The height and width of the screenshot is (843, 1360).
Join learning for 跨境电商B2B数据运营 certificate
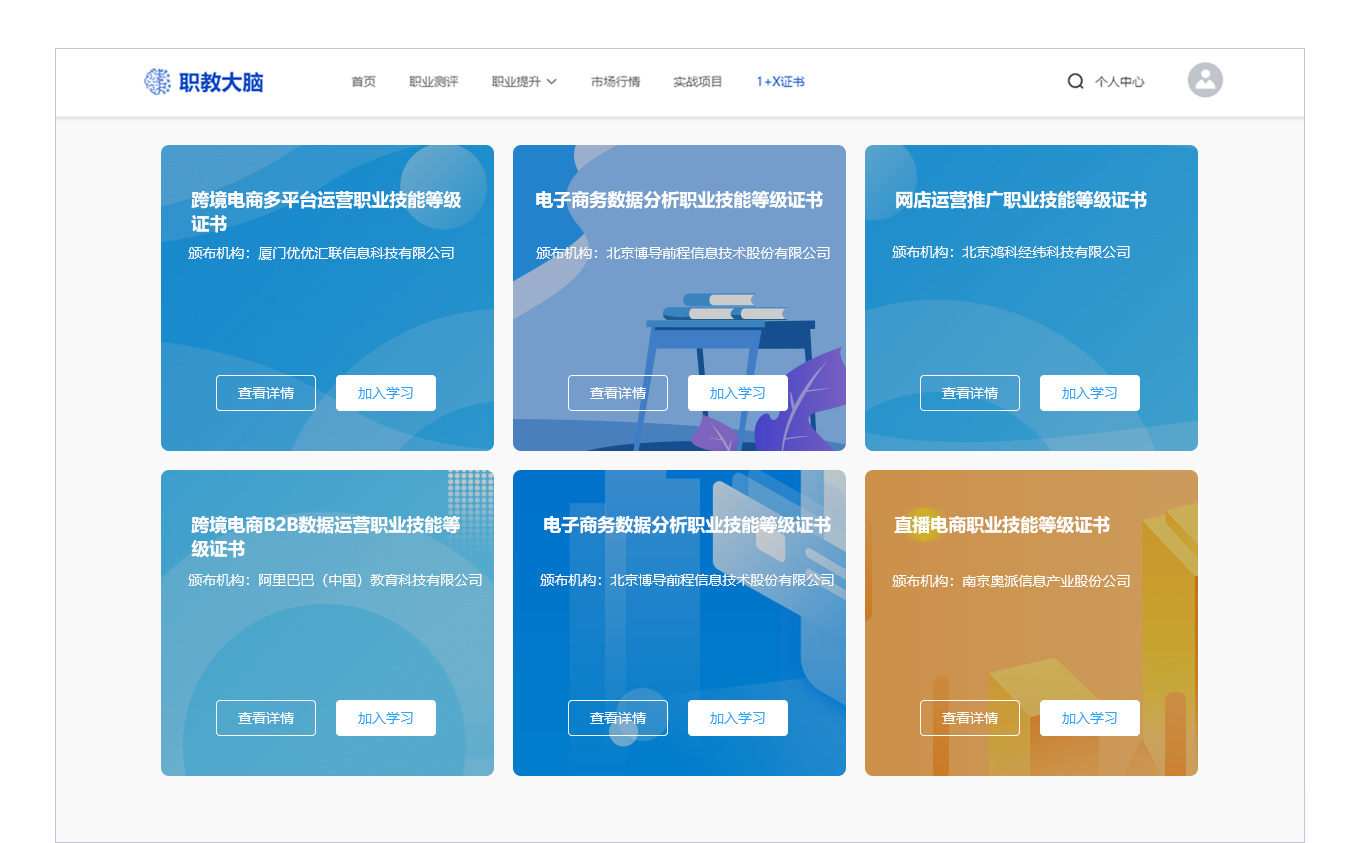tap(386, 718)
